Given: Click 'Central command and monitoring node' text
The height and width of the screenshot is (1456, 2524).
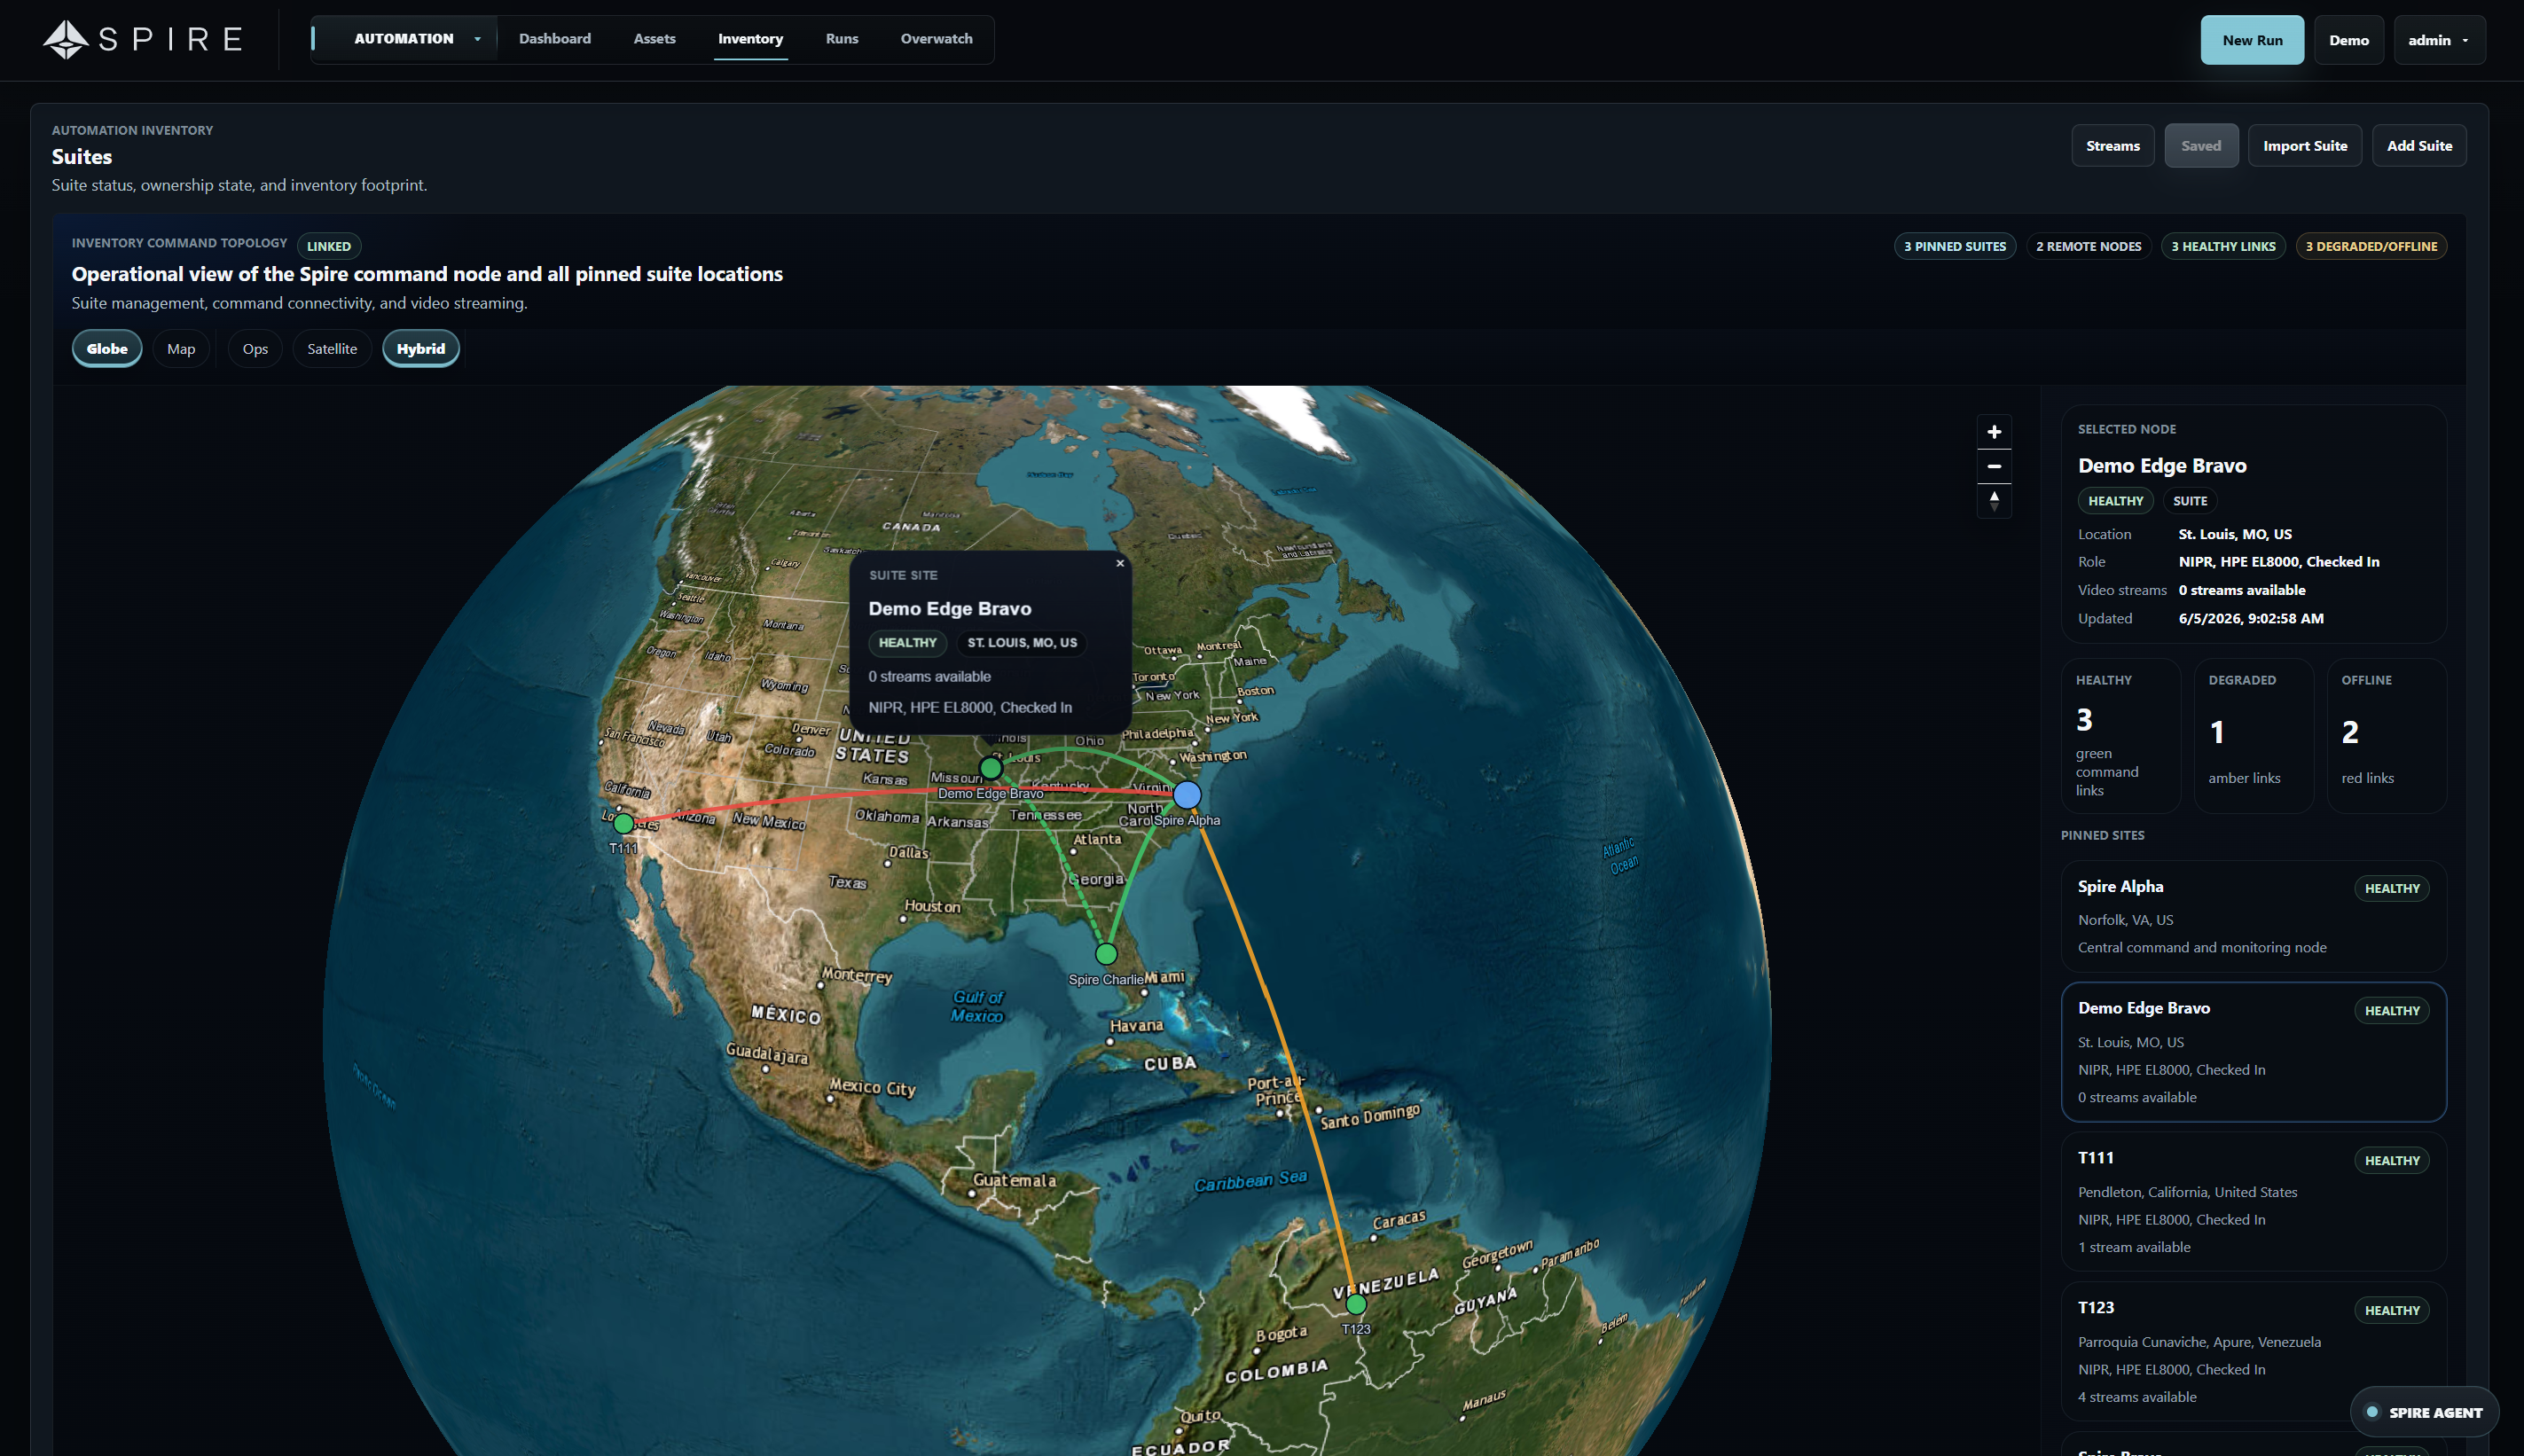Looking at the screenshot, I should [2201, 947].
